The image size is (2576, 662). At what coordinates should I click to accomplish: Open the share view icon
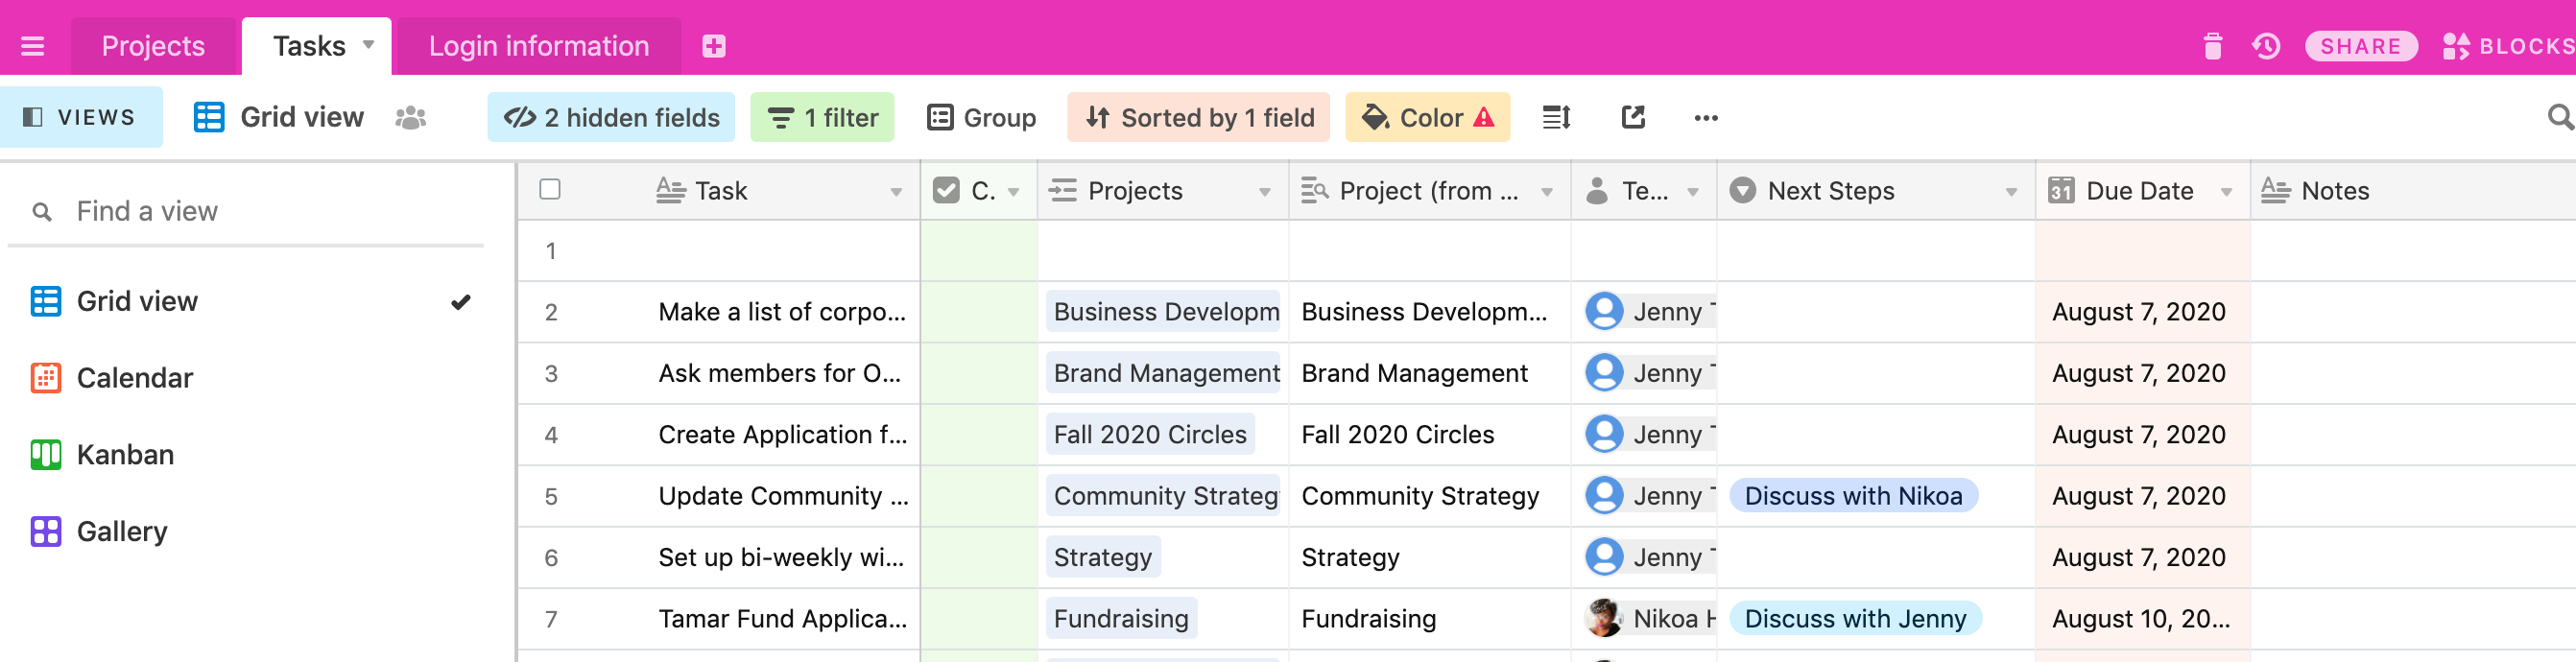1632,117
